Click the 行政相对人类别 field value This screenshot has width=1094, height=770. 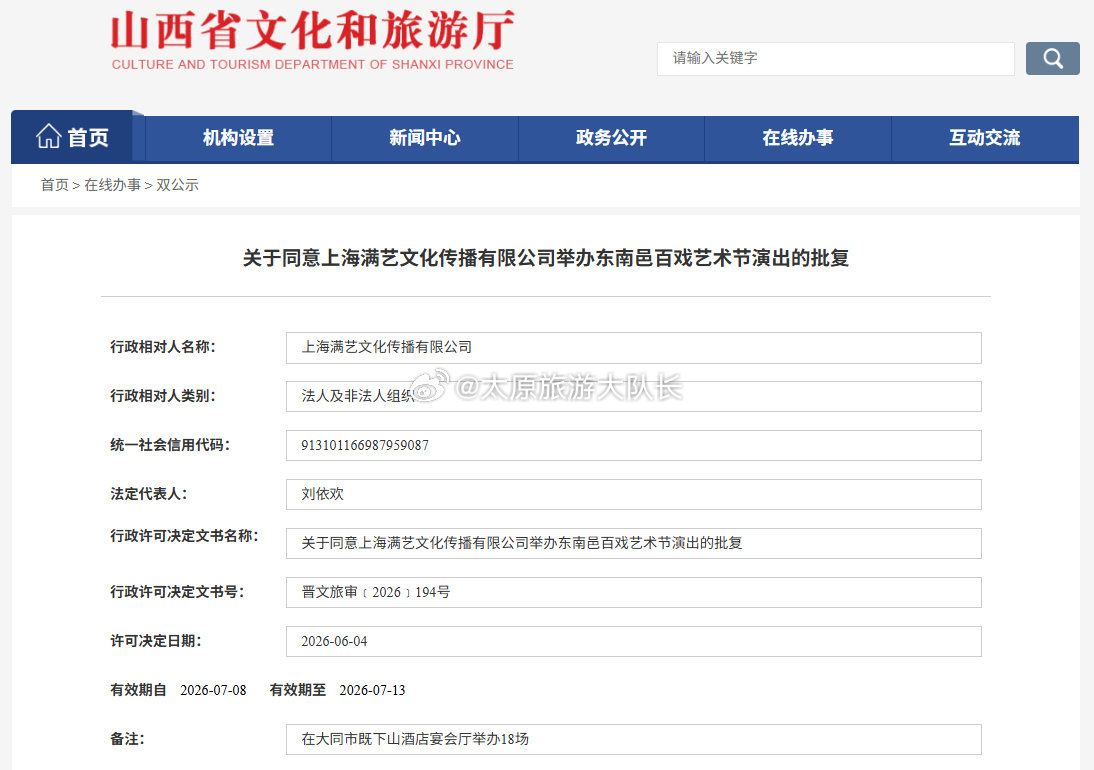point(634,397)
